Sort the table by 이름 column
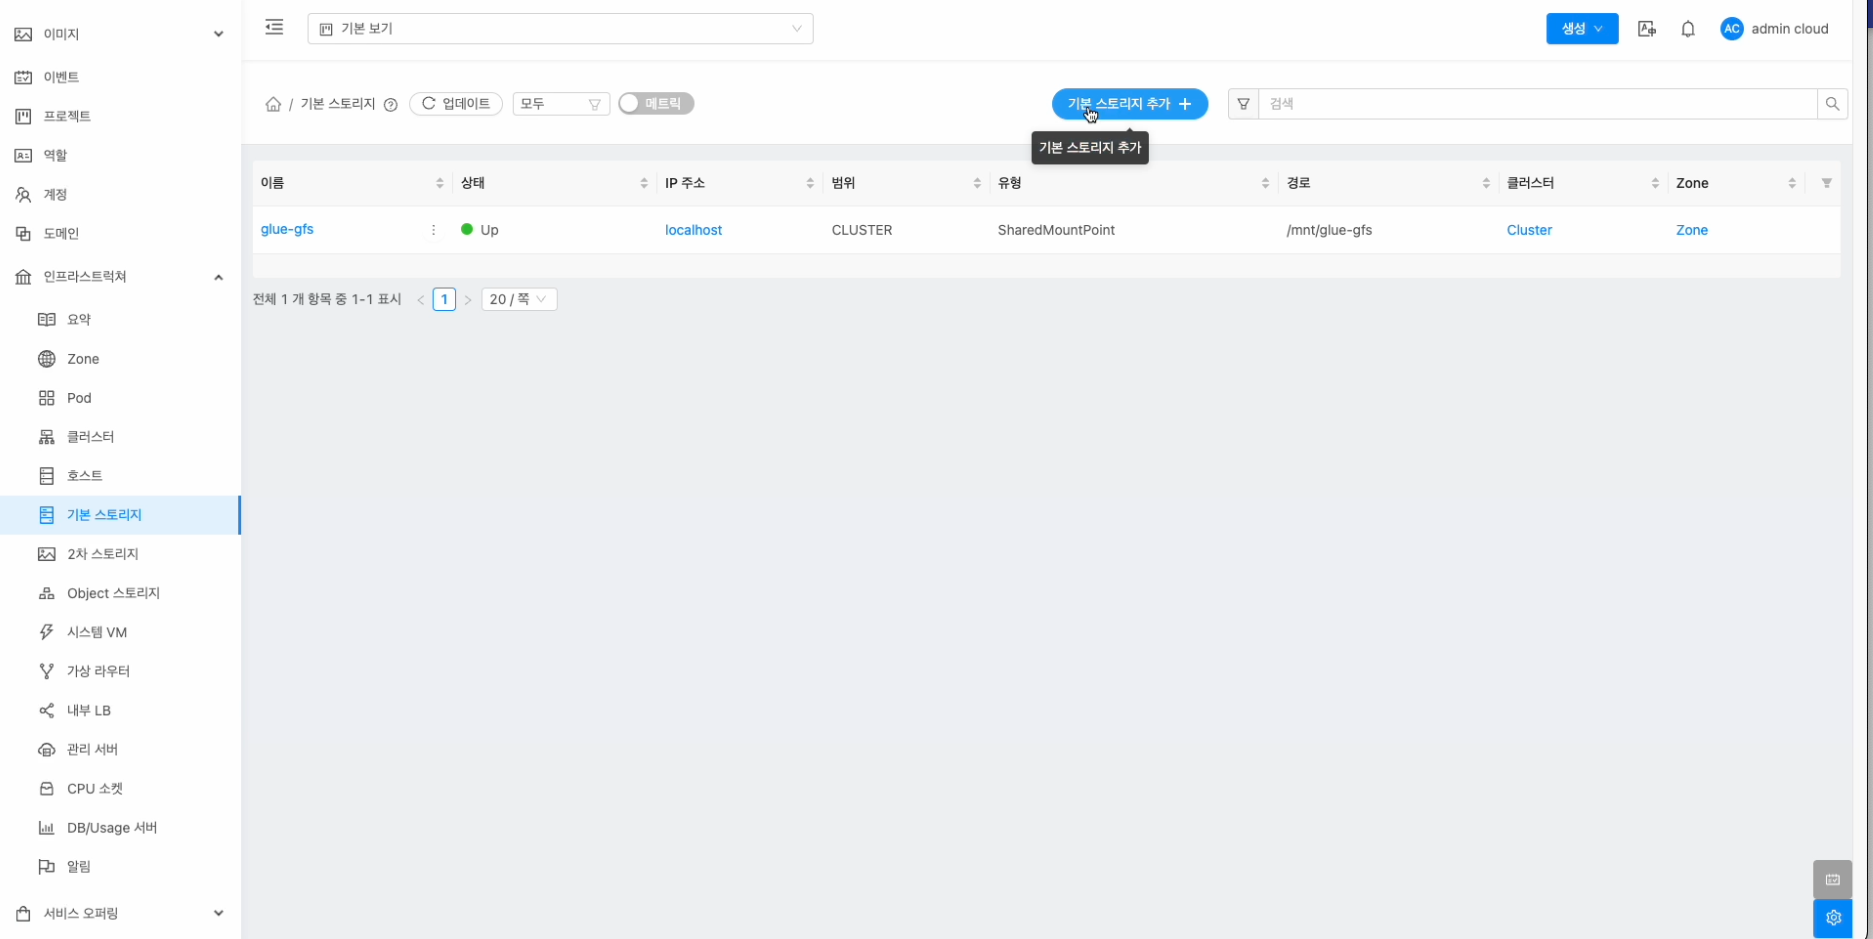Screen dimensions: 1873x939 pos(439,183)
